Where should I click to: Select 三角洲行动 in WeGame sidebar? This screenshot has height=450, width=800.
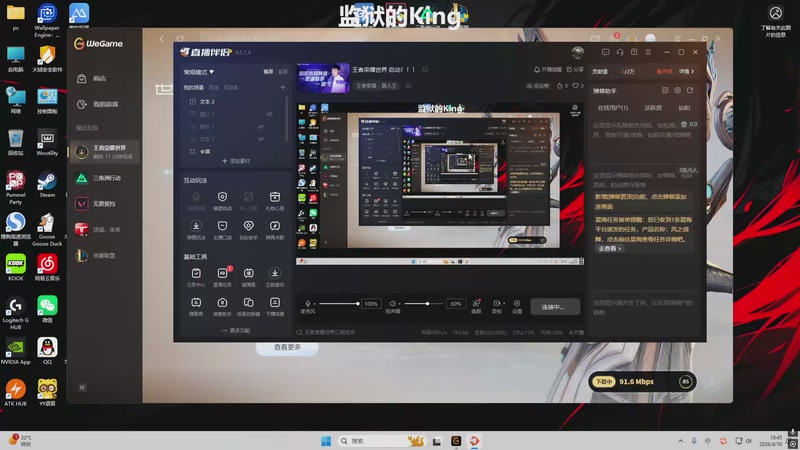tap(105, 178)
